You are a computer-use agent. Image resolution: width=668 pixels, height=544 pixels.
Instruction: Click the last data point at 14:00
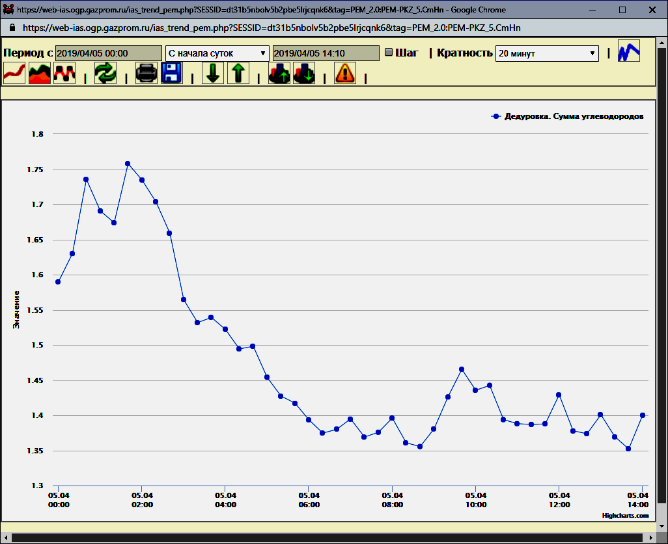coord(642,415)
